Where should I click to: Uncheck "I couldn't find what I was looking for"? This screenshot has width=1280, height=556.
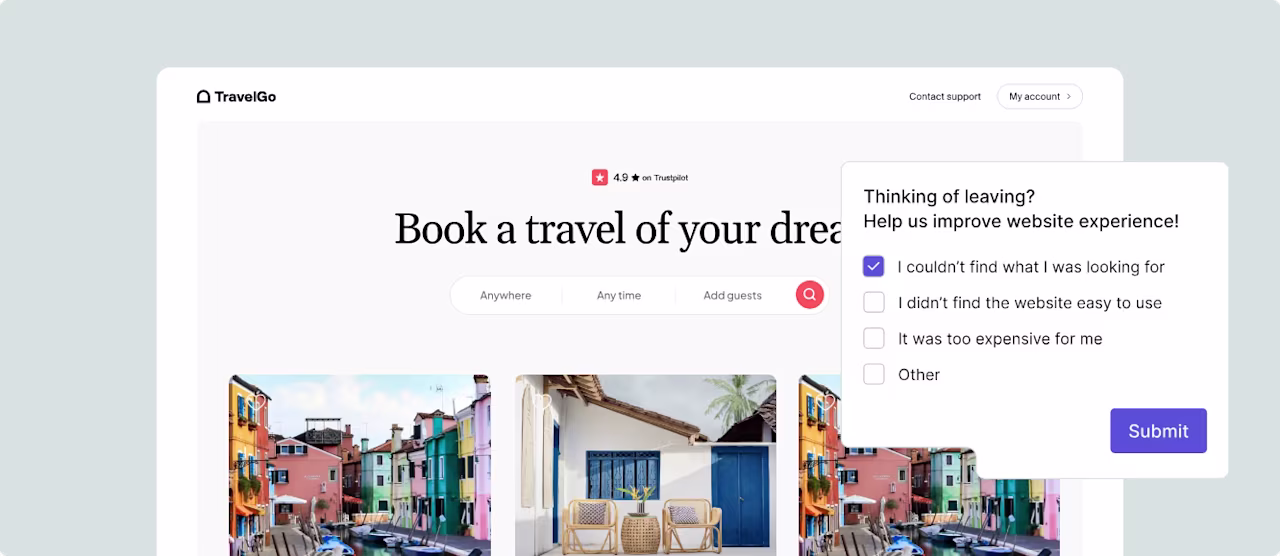[874, 266]
